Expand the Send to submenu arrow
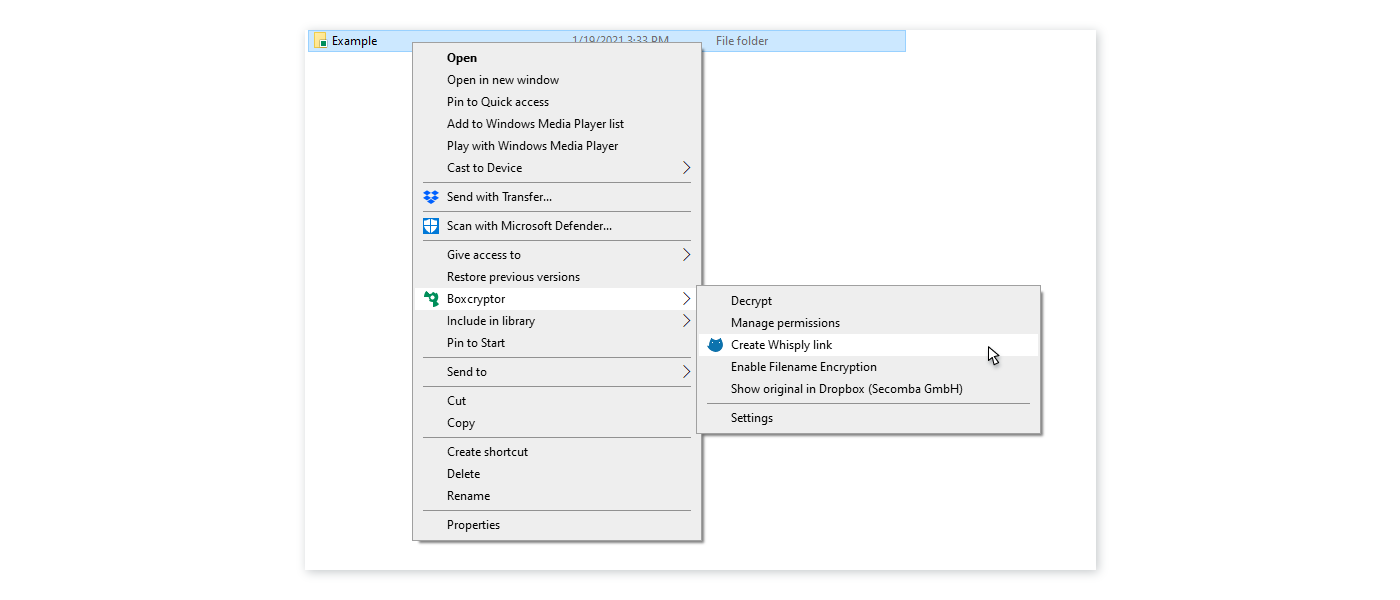The width and height of the screenshot is (1400, 600). click(x=686, y=372)
